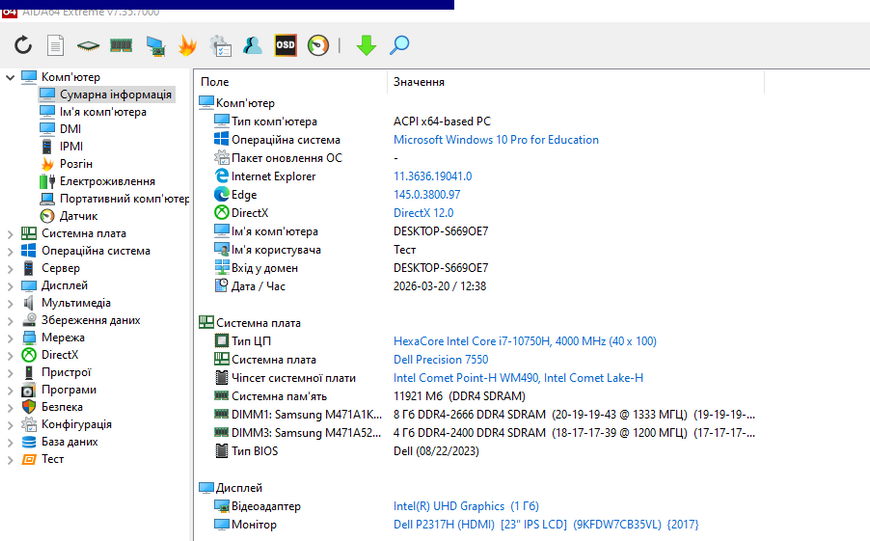Expand the DirectX tree node
The height and width of the screenshot is (541, 870).
coord(10,356)
